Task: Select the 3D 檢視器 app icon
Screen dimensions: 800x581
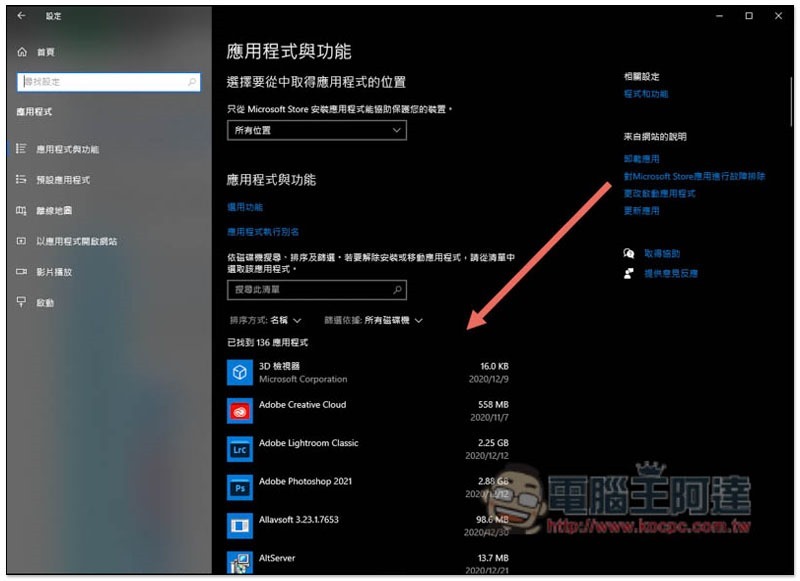Action: pos(240,372)
